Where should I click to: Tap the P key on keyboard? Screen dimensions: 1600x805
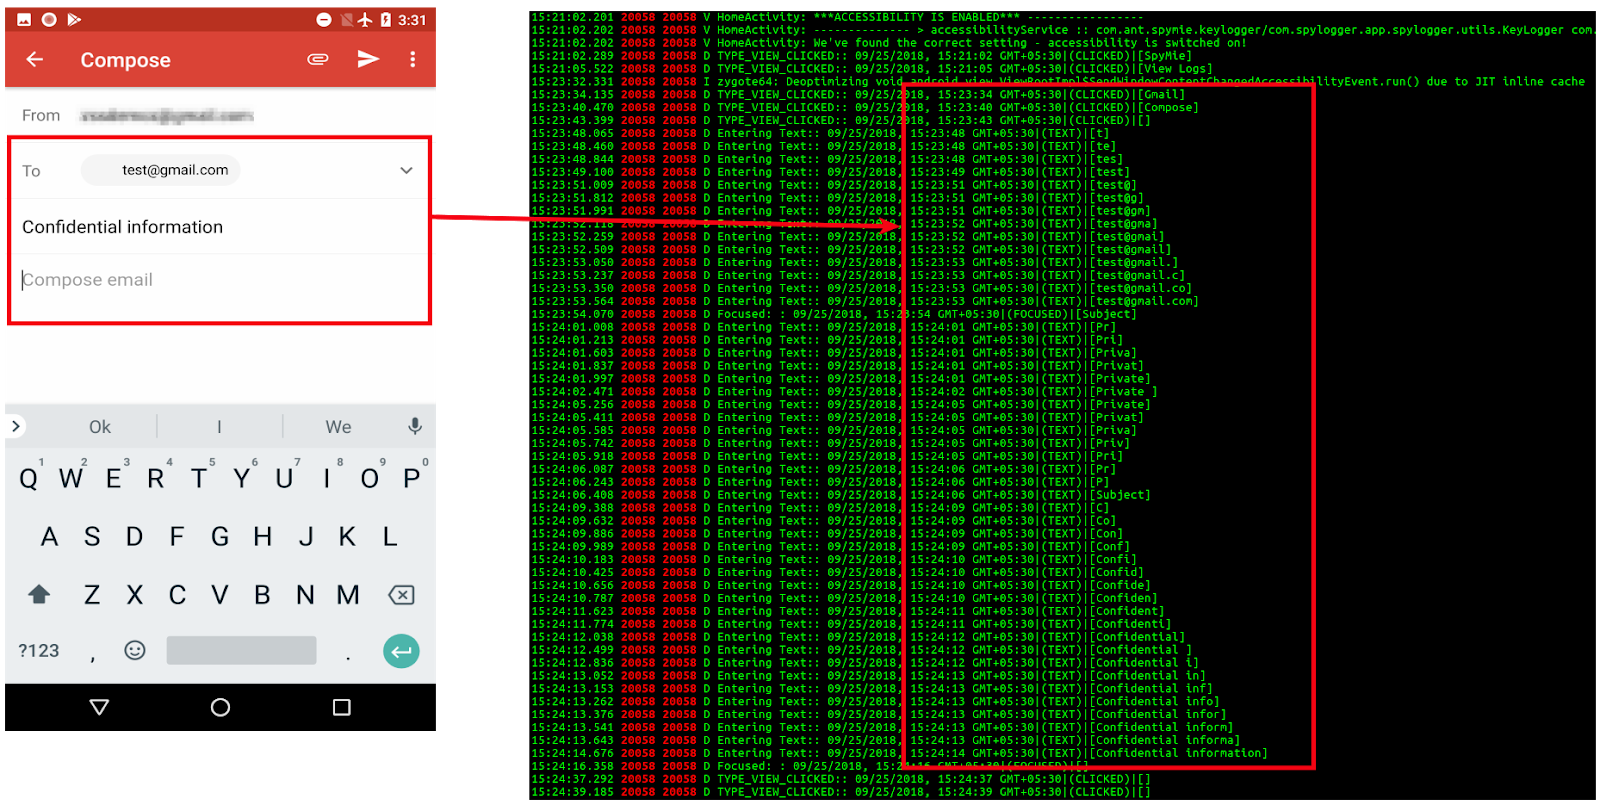(412, 479)
